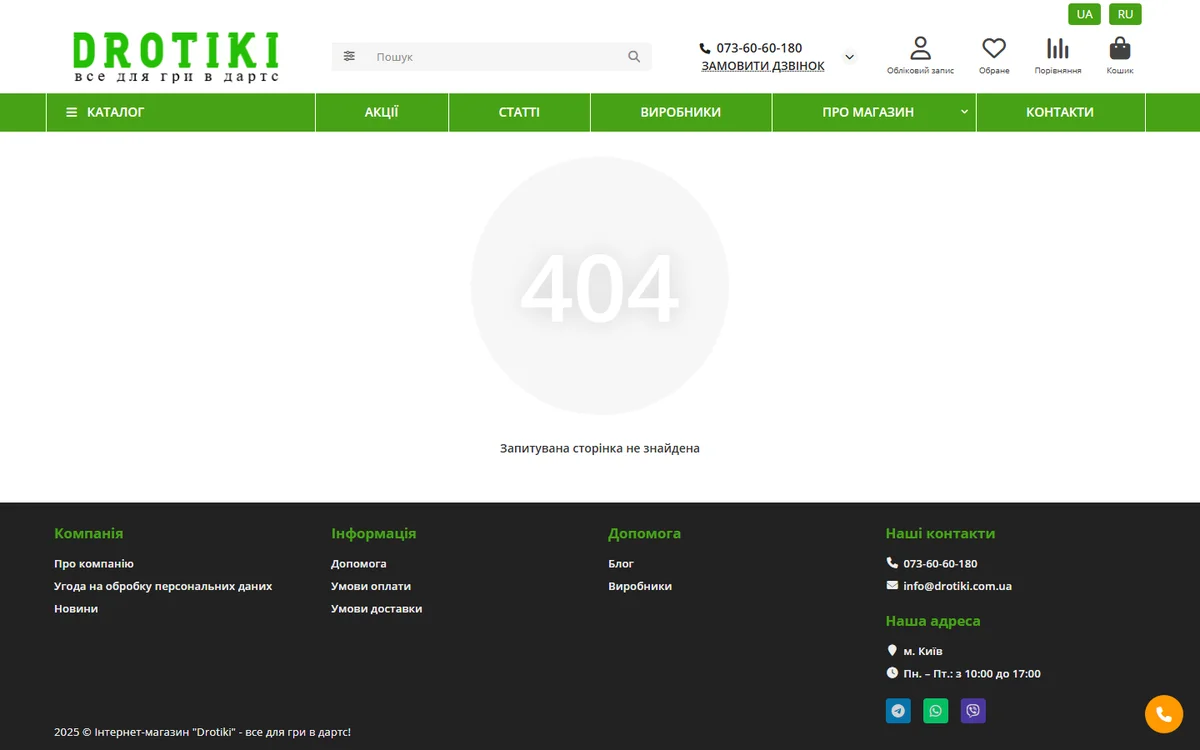The width and height of the screenshot is (1200, 750).
Task: Open the user account icon
Action: (x=920, y=48)
